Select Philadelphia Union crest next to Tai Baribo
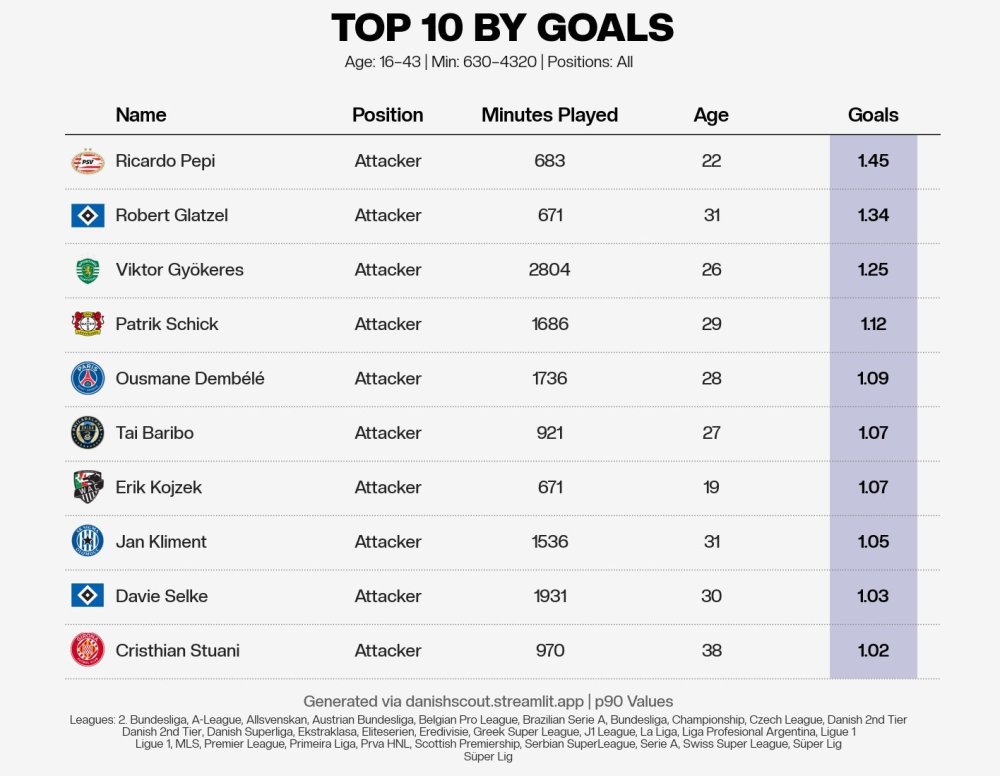Viewport: 1000px width, 776px height. (x=87, y=433)
